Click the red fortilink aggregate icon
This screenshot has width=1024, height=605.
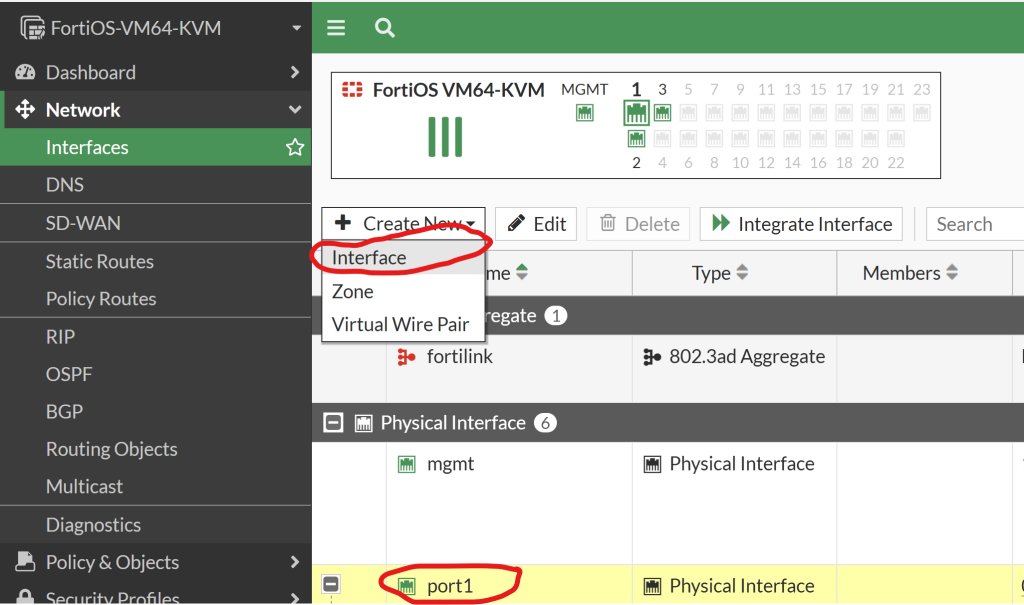tap(406, 357)
